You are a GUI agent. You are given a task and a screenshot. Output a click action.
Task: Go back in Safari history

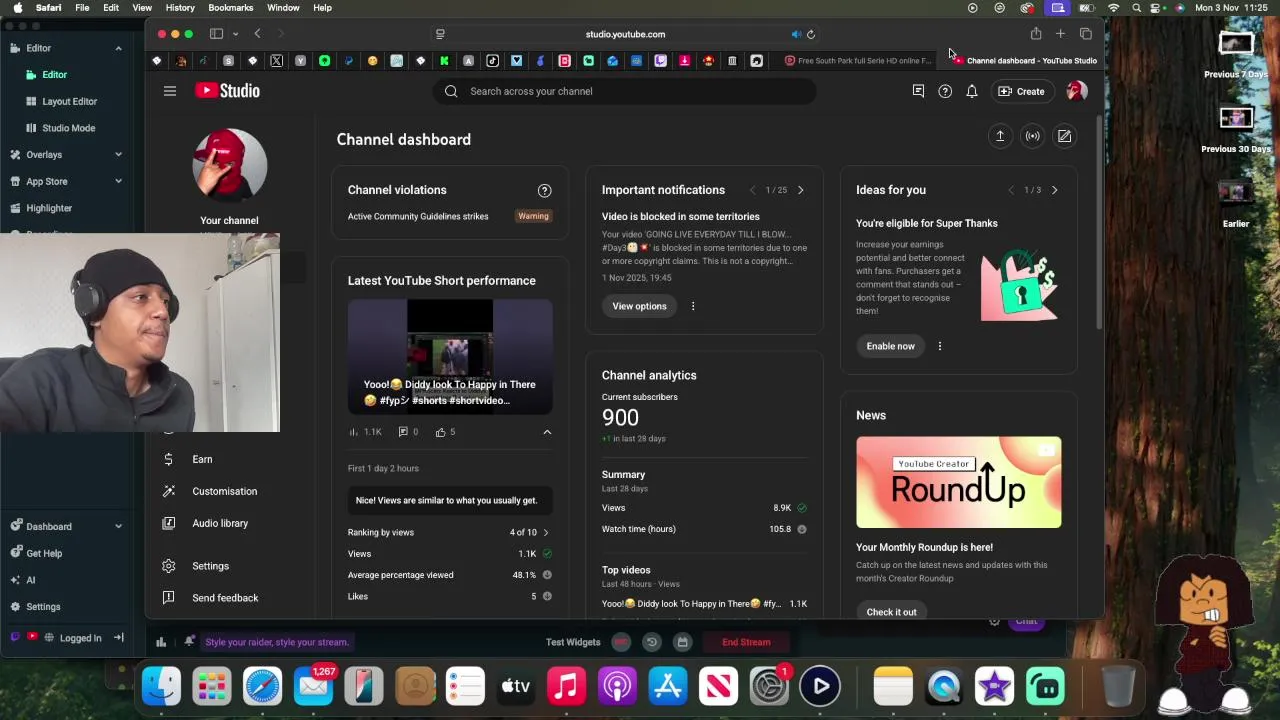(257, 34)
